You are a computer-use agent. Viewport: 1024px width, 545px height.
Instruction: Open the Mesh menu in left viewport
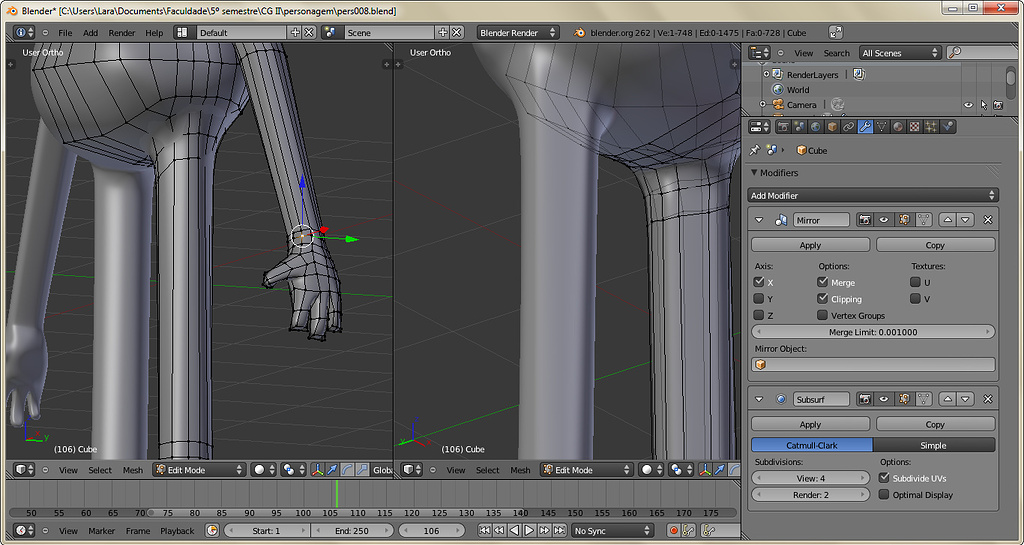pyautogui.click(x=133, y=470)
